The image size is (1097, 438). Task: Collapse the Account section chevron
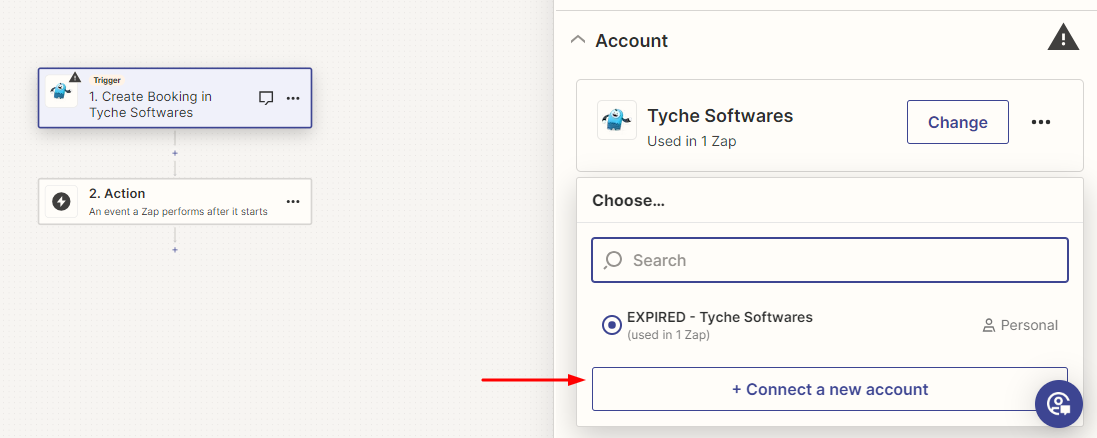578,40
